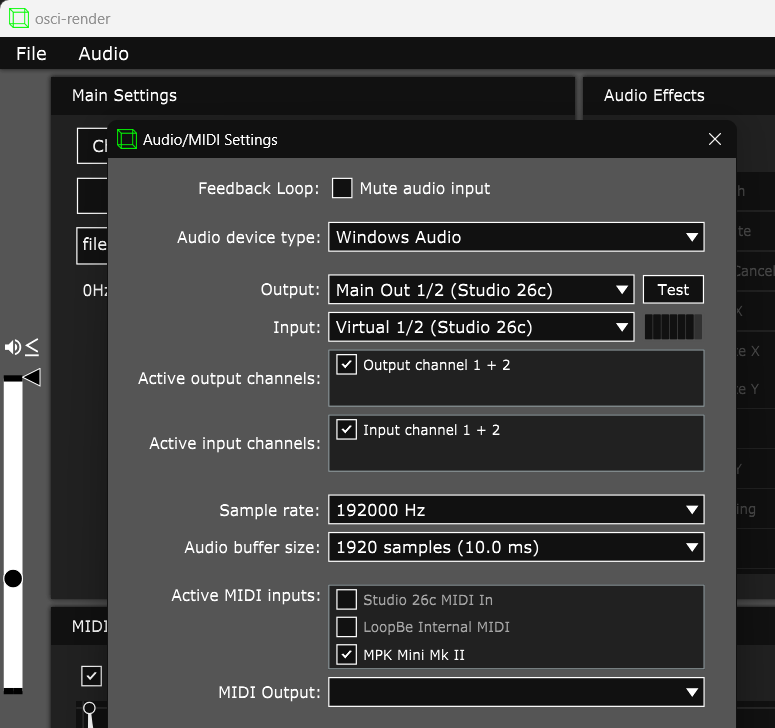Open the Audio buffer size dropdown
This screenshot has height=728, width=775.
[x=516, y=547]
